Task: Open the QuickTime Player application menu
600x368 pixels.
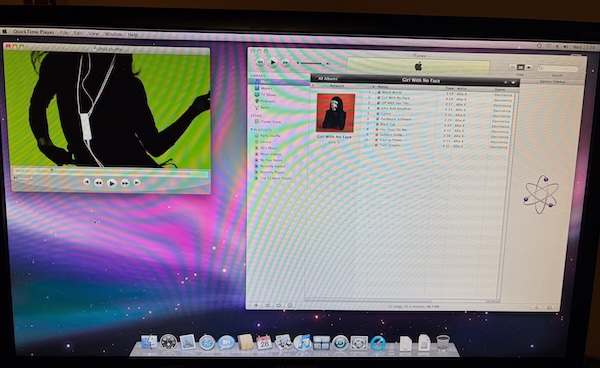Action: (x=33, y=32)
